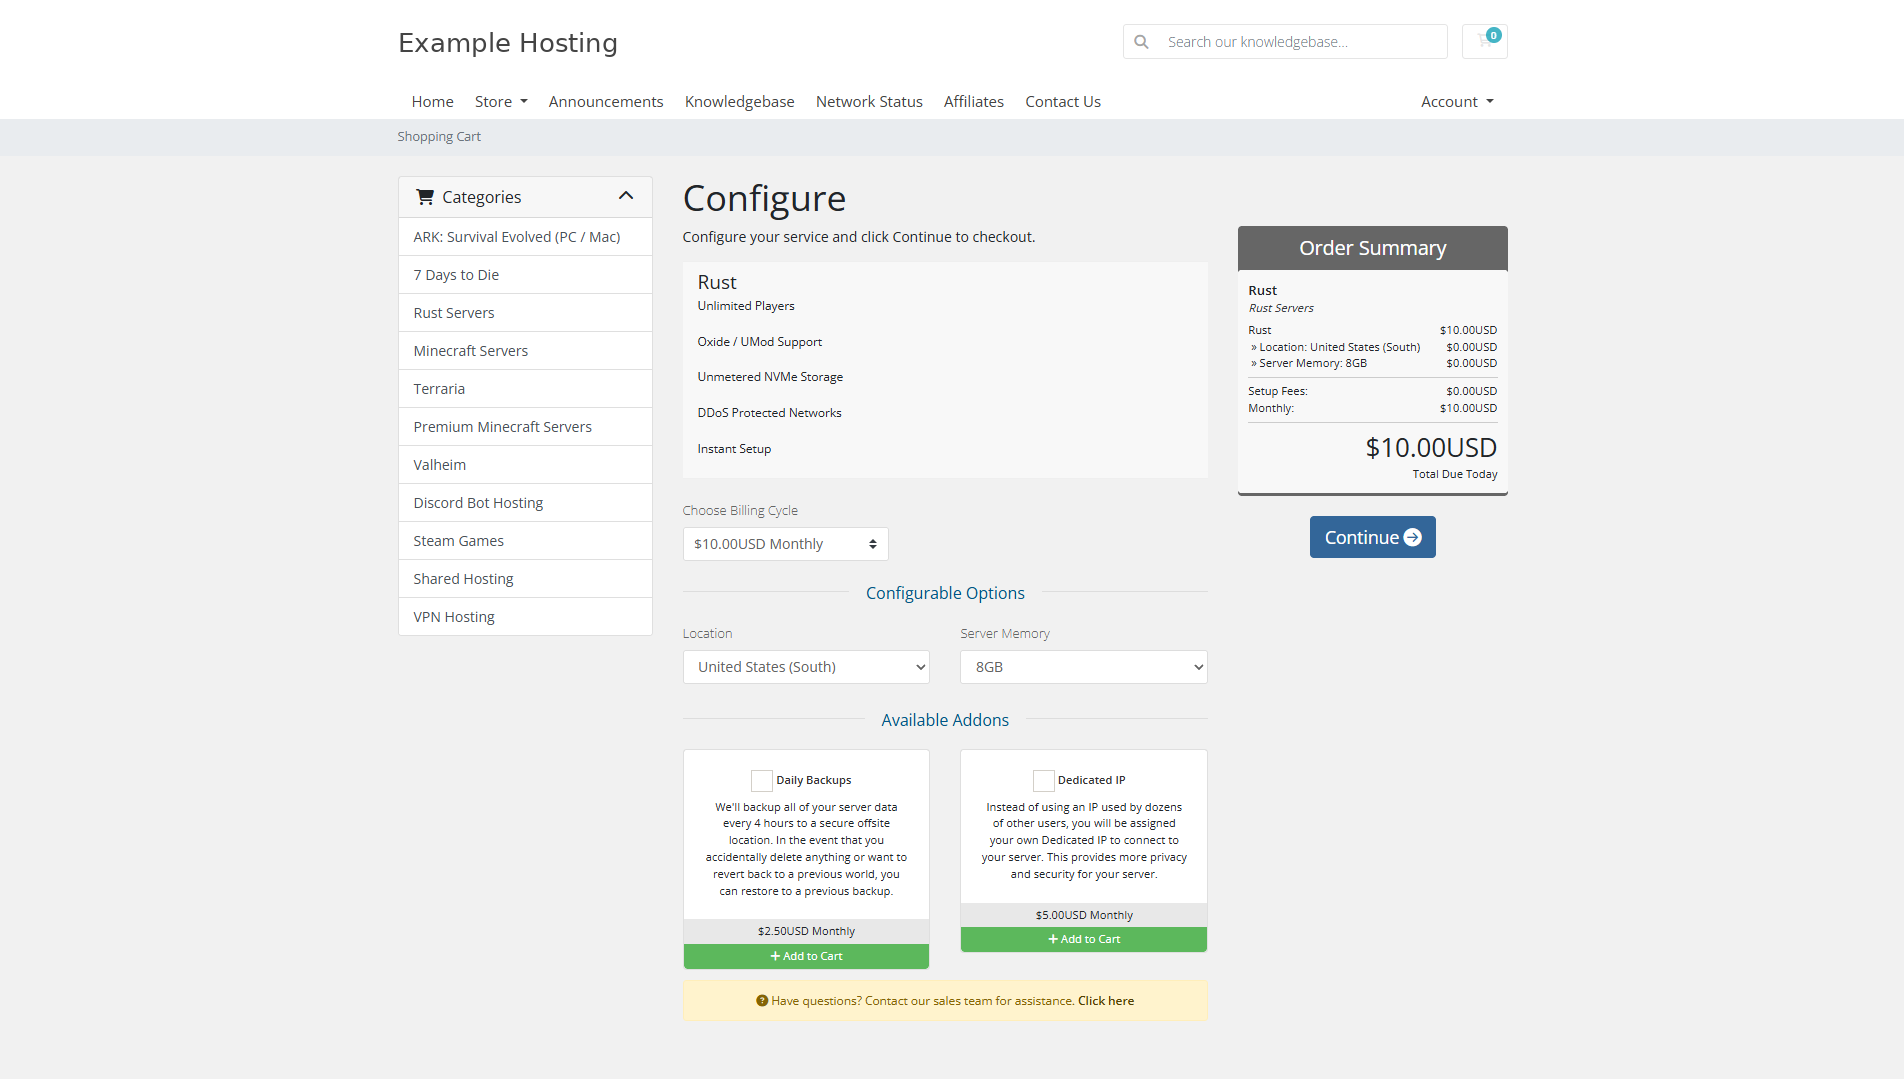Open Discord Bot Hosting category
Image resolution: width=1904 pixels, height=1079 pixels.
pos(525,503)
